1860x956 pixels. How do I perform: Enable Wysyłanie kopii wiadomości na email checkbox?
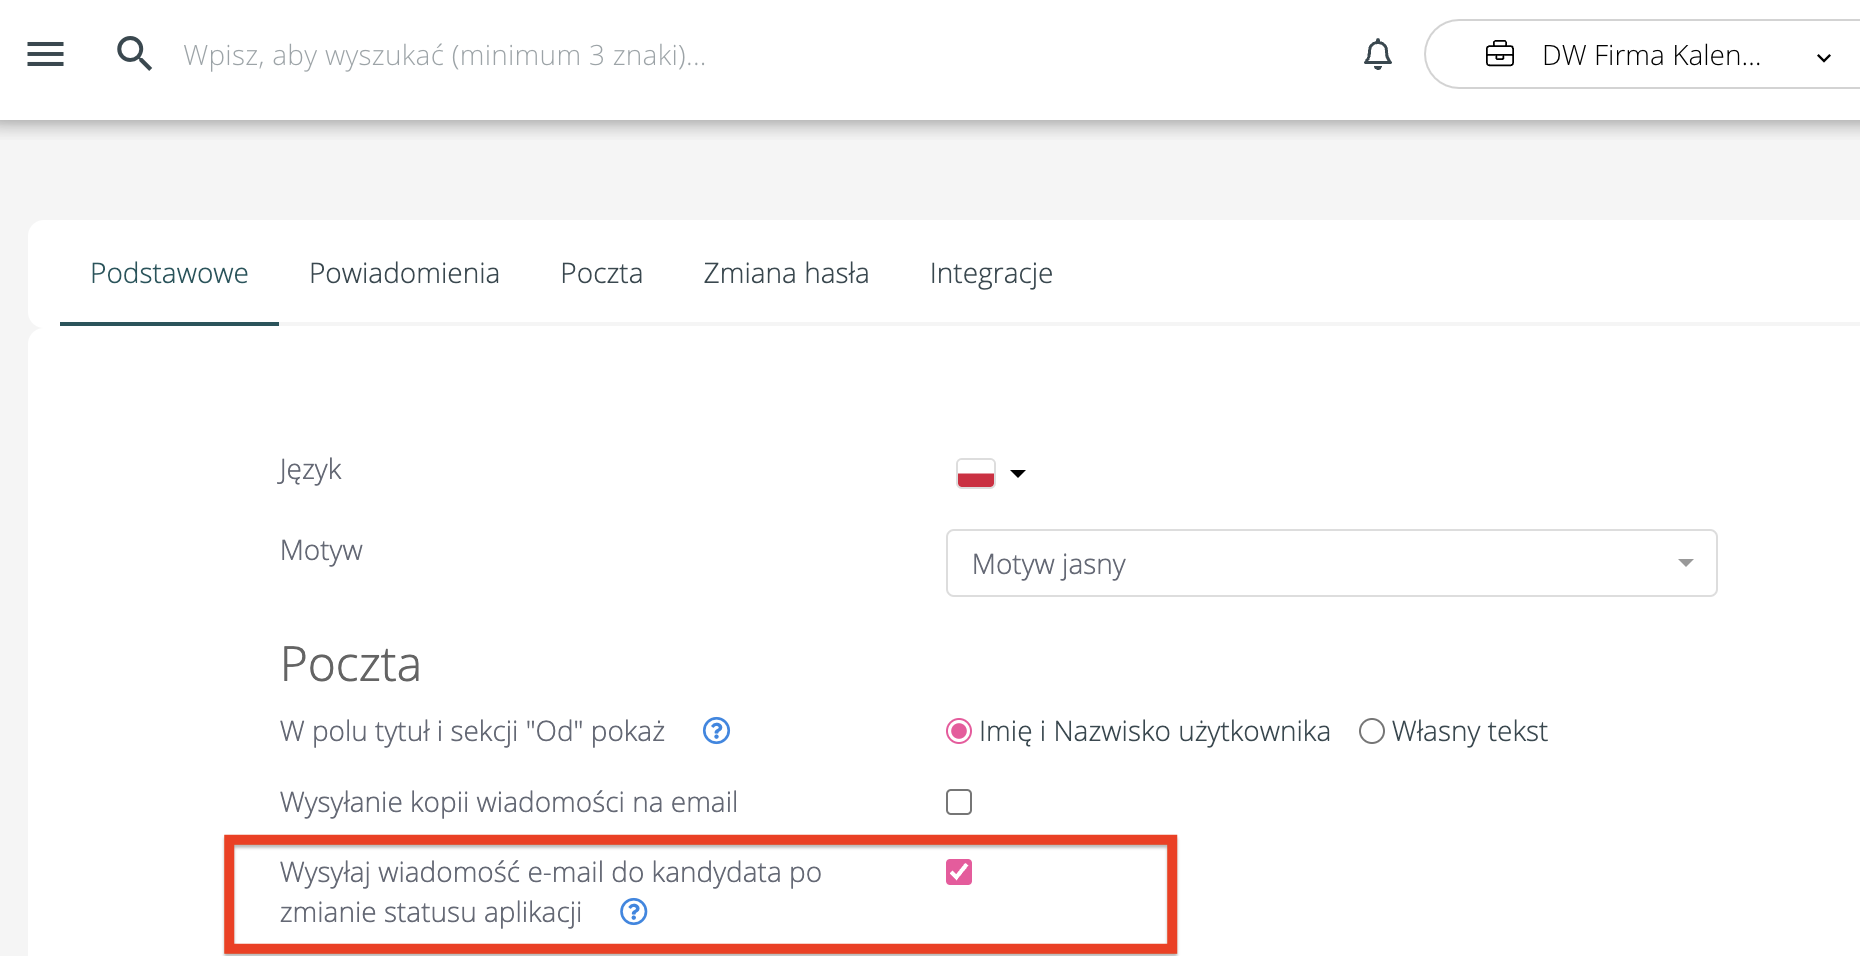pyautogui.click(x=958, y=802)
